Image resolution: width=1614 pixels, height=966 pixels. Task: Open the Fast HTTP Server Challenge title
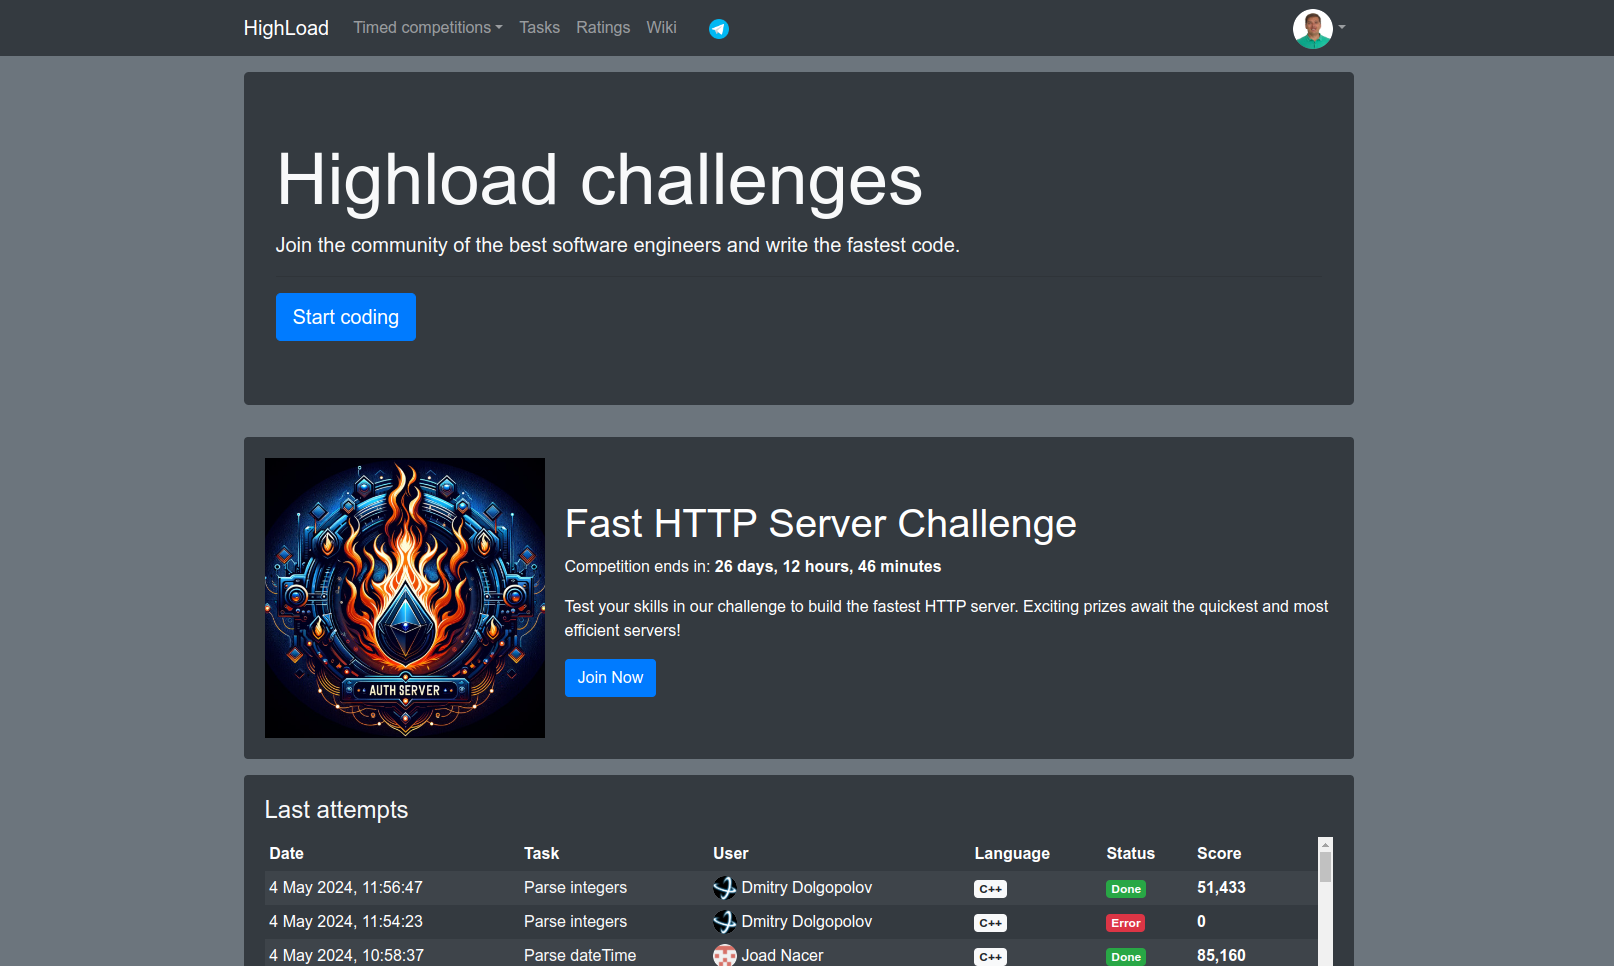820,524
